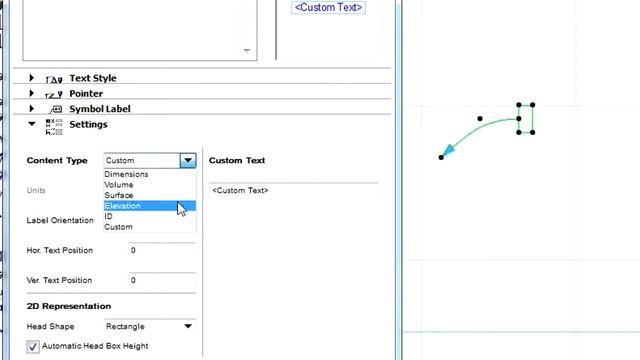
Task: Click the Symbol Label heading
Action: pyautogui.click(x=100, y=109)
